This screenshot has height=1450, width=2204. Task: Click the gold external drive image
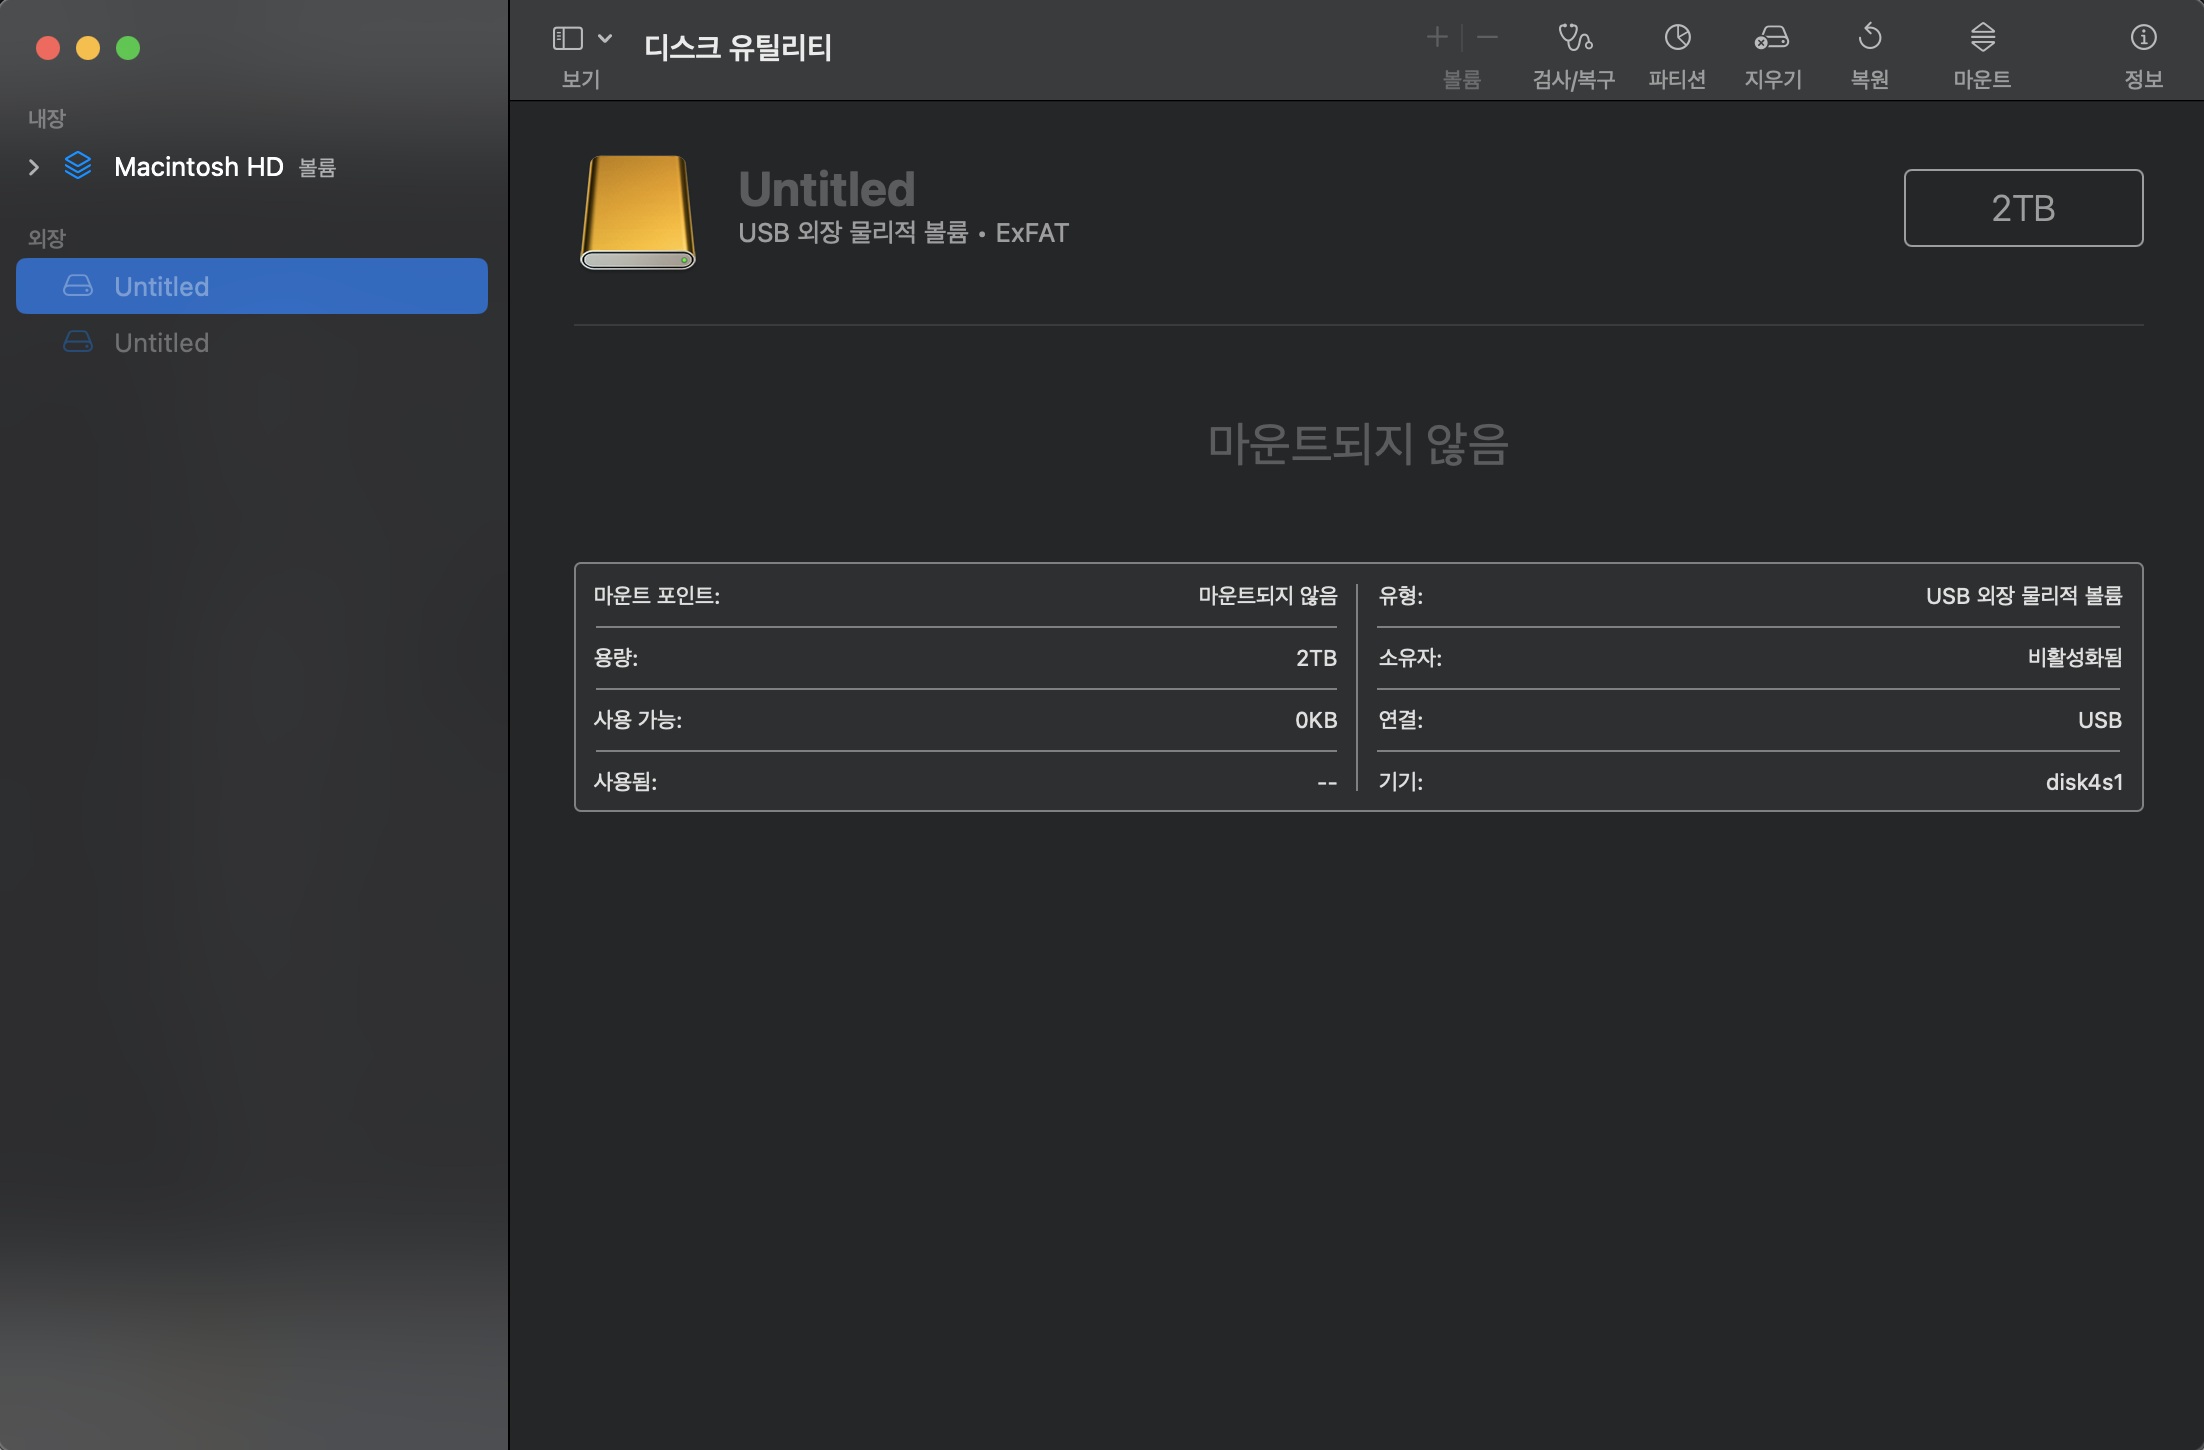(638, 212)
